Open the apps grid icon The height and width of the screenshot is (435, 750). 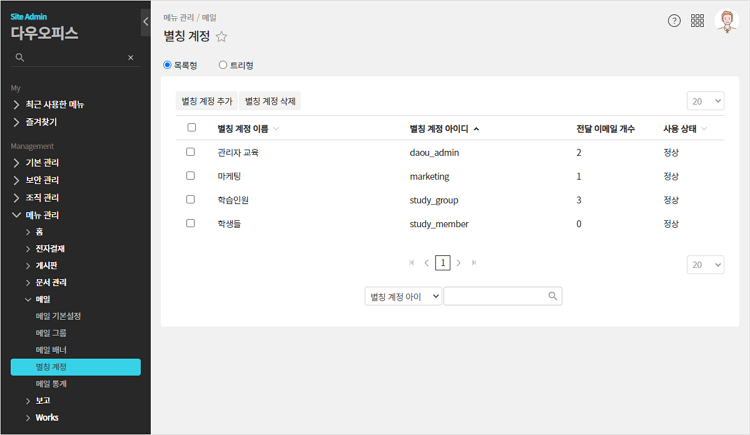coord(698,21)
